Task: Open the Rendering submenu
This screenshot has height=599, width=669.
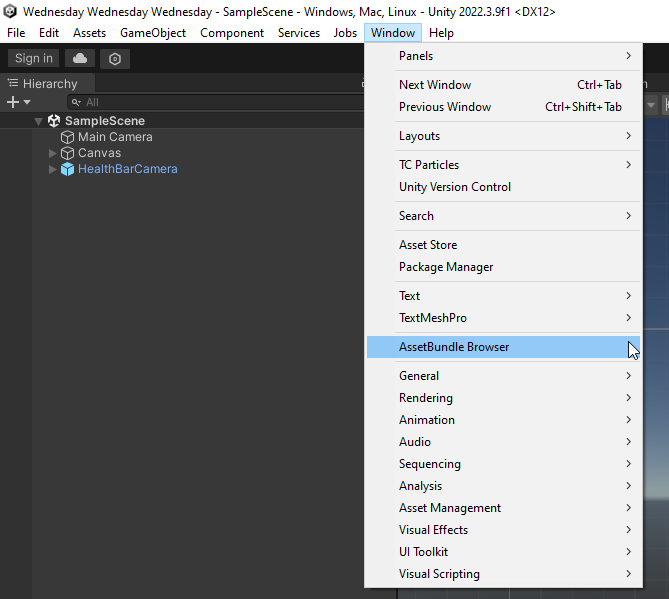Action: click(504, 398)
